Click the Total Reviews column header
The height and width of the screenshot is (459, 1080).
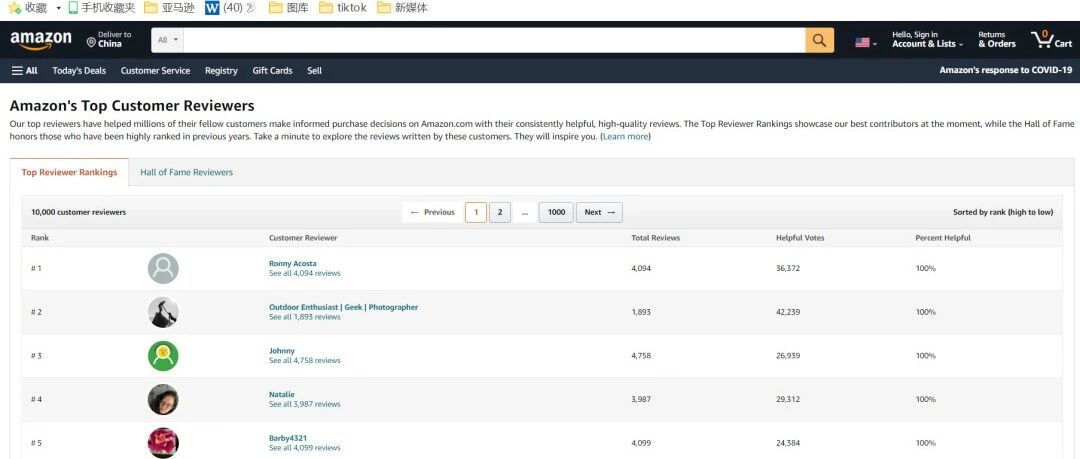[655, 238]
